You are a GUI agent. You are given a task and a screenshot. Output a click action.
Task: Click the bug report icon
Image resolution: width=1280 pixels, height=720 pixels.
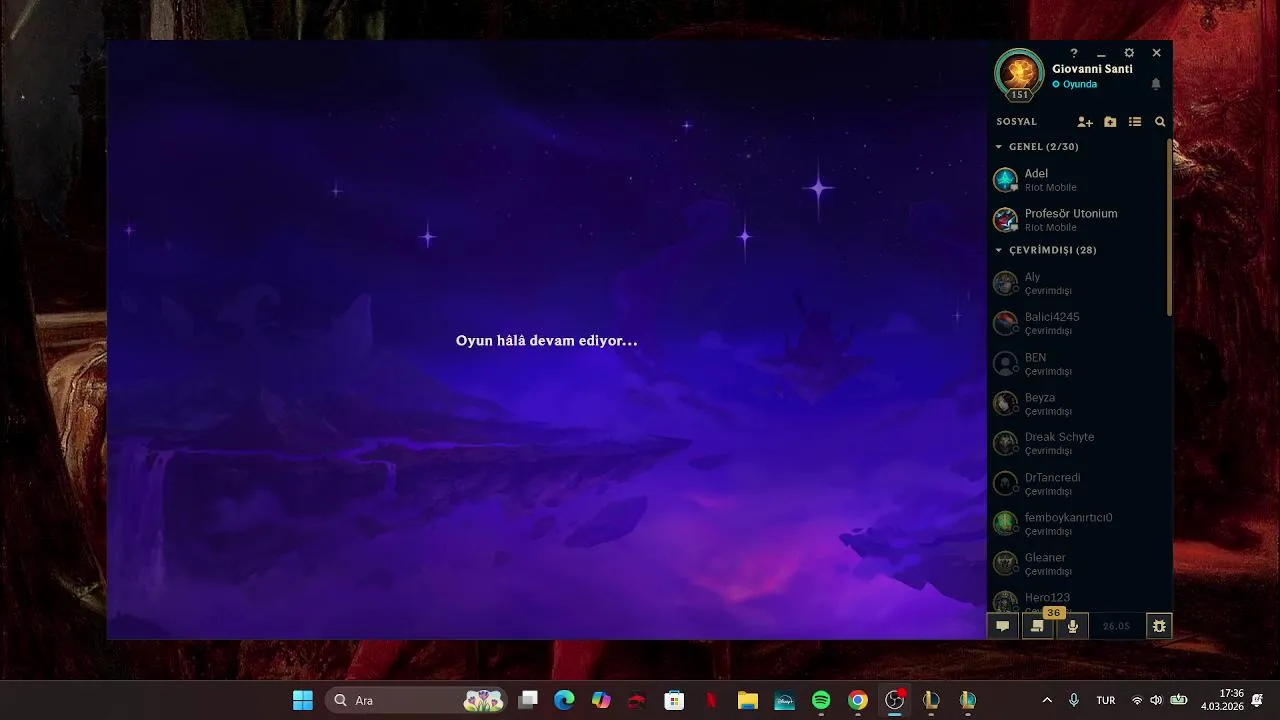pyautogui.click(x=1159, y=626)
